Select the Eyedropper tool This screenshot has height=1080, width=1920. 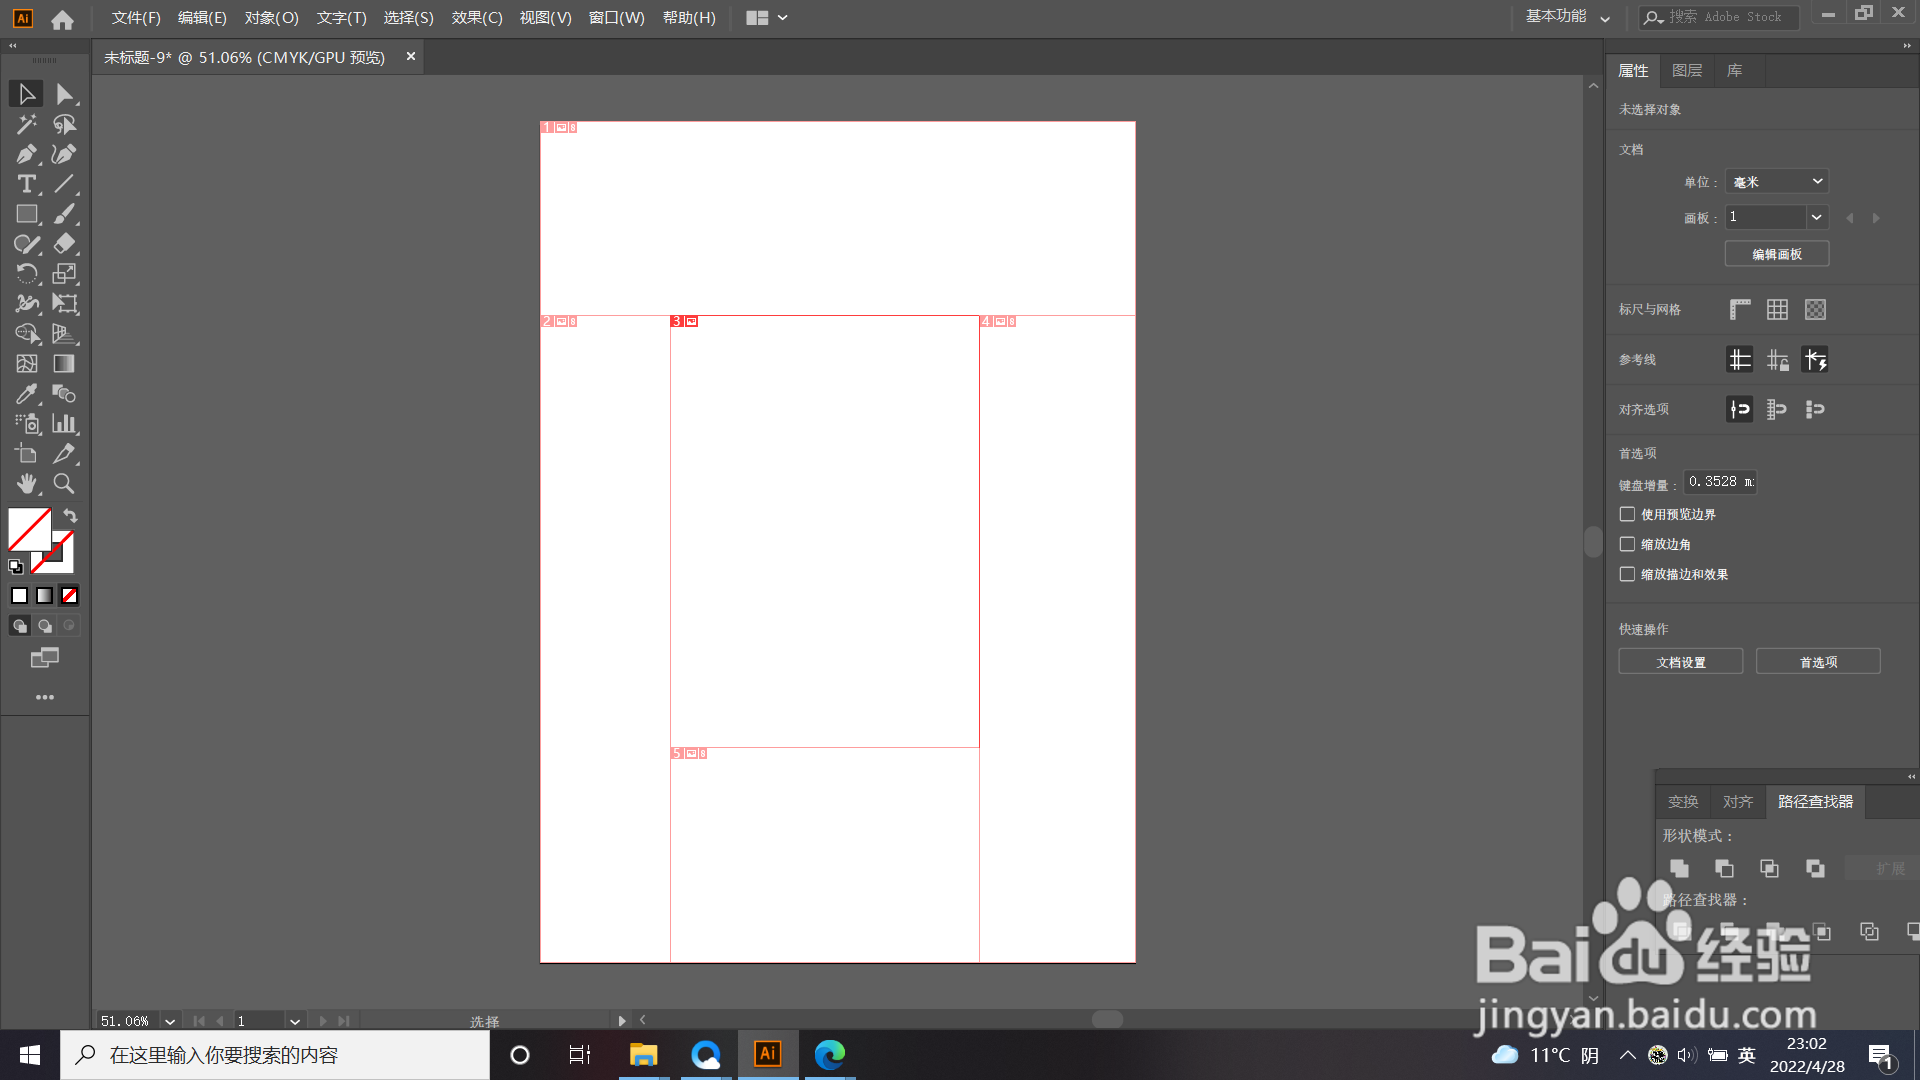click(26, 394)
